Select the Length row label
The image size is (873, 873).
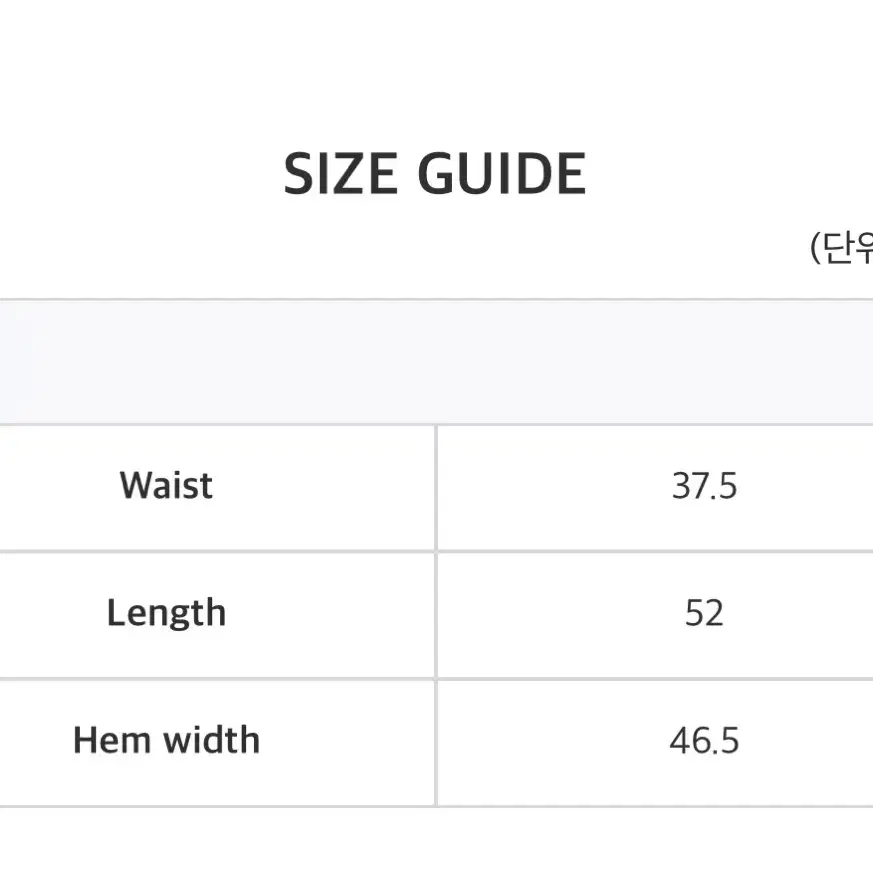[166, 613]
